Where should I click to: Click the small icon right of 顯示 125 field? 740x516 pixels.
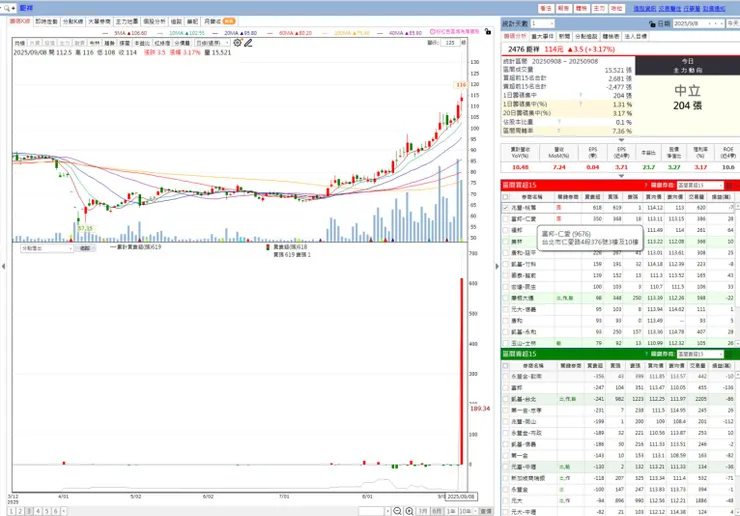(463, 42)
